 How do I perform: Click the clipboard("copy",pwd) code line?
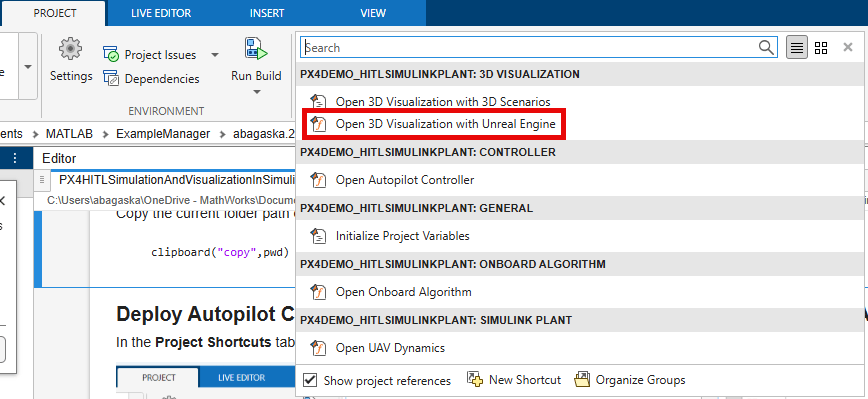220,252
